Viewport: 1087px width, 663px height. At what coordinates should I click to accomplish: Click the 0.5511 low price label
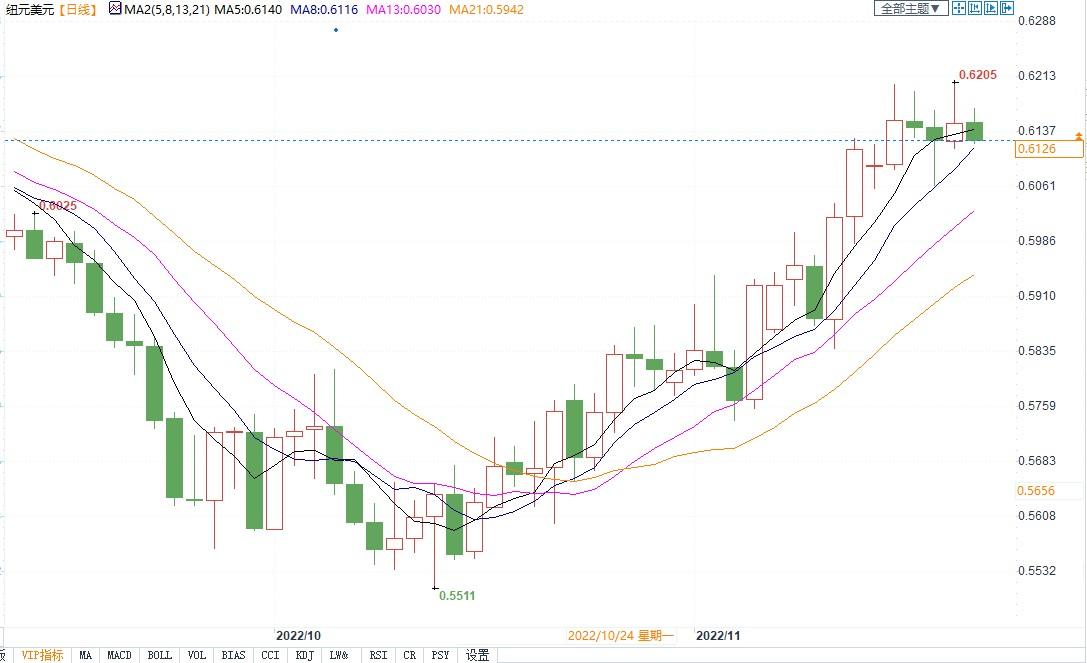point(457,595)
